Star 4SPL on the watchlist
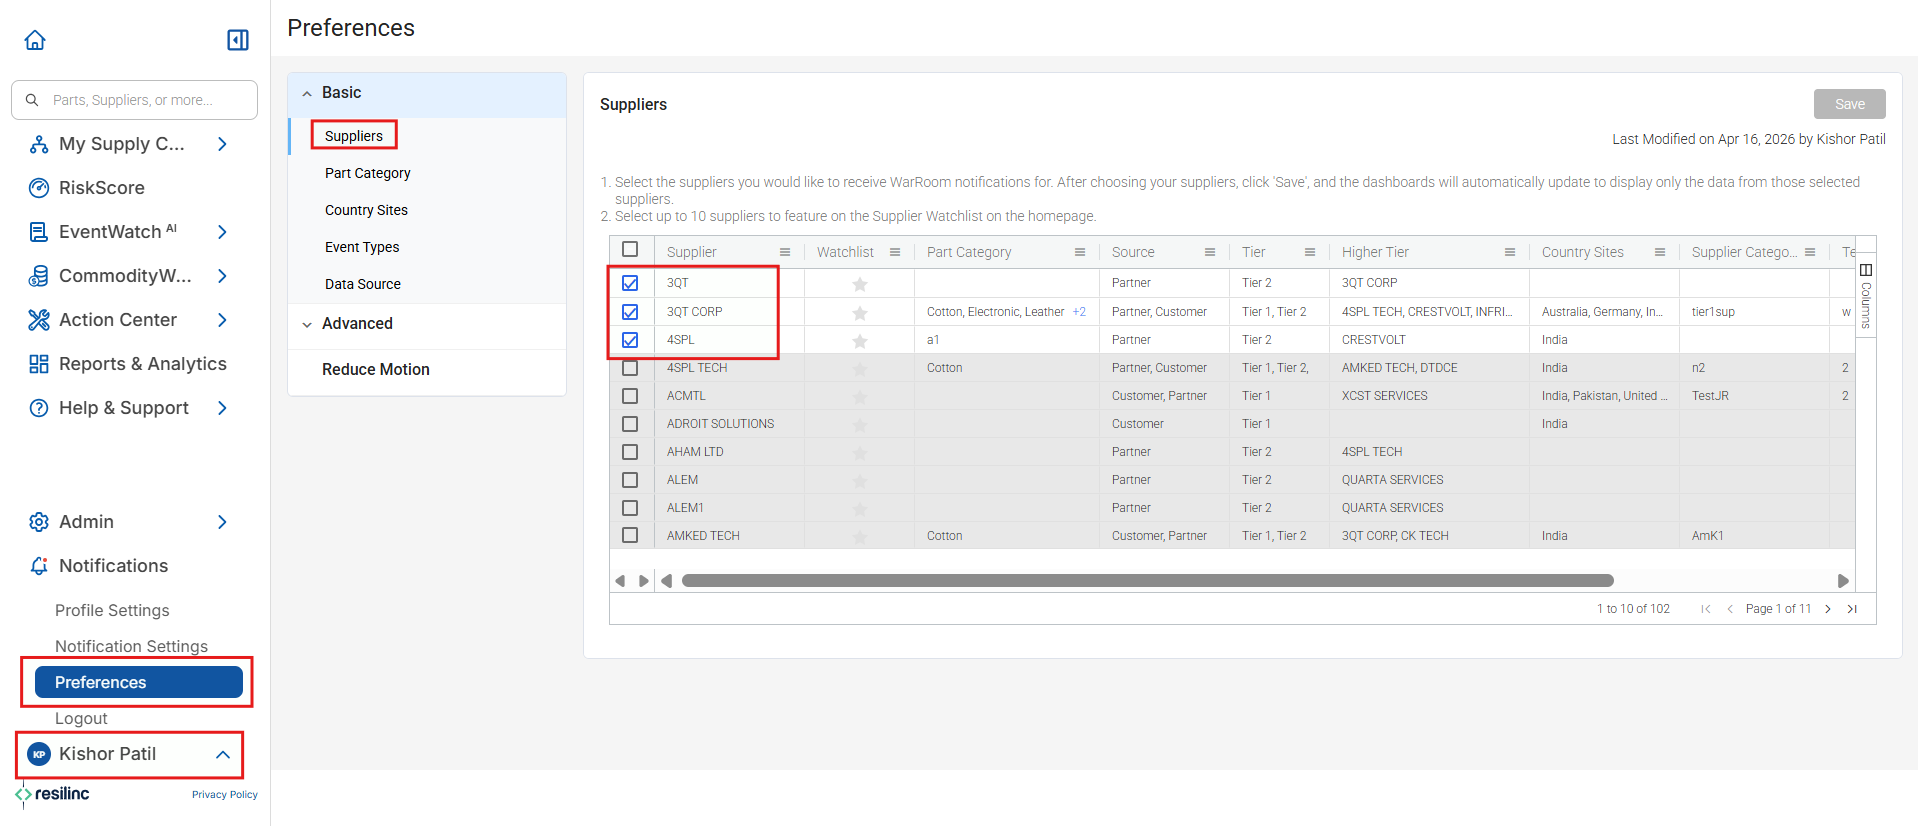 click(860, 341)
